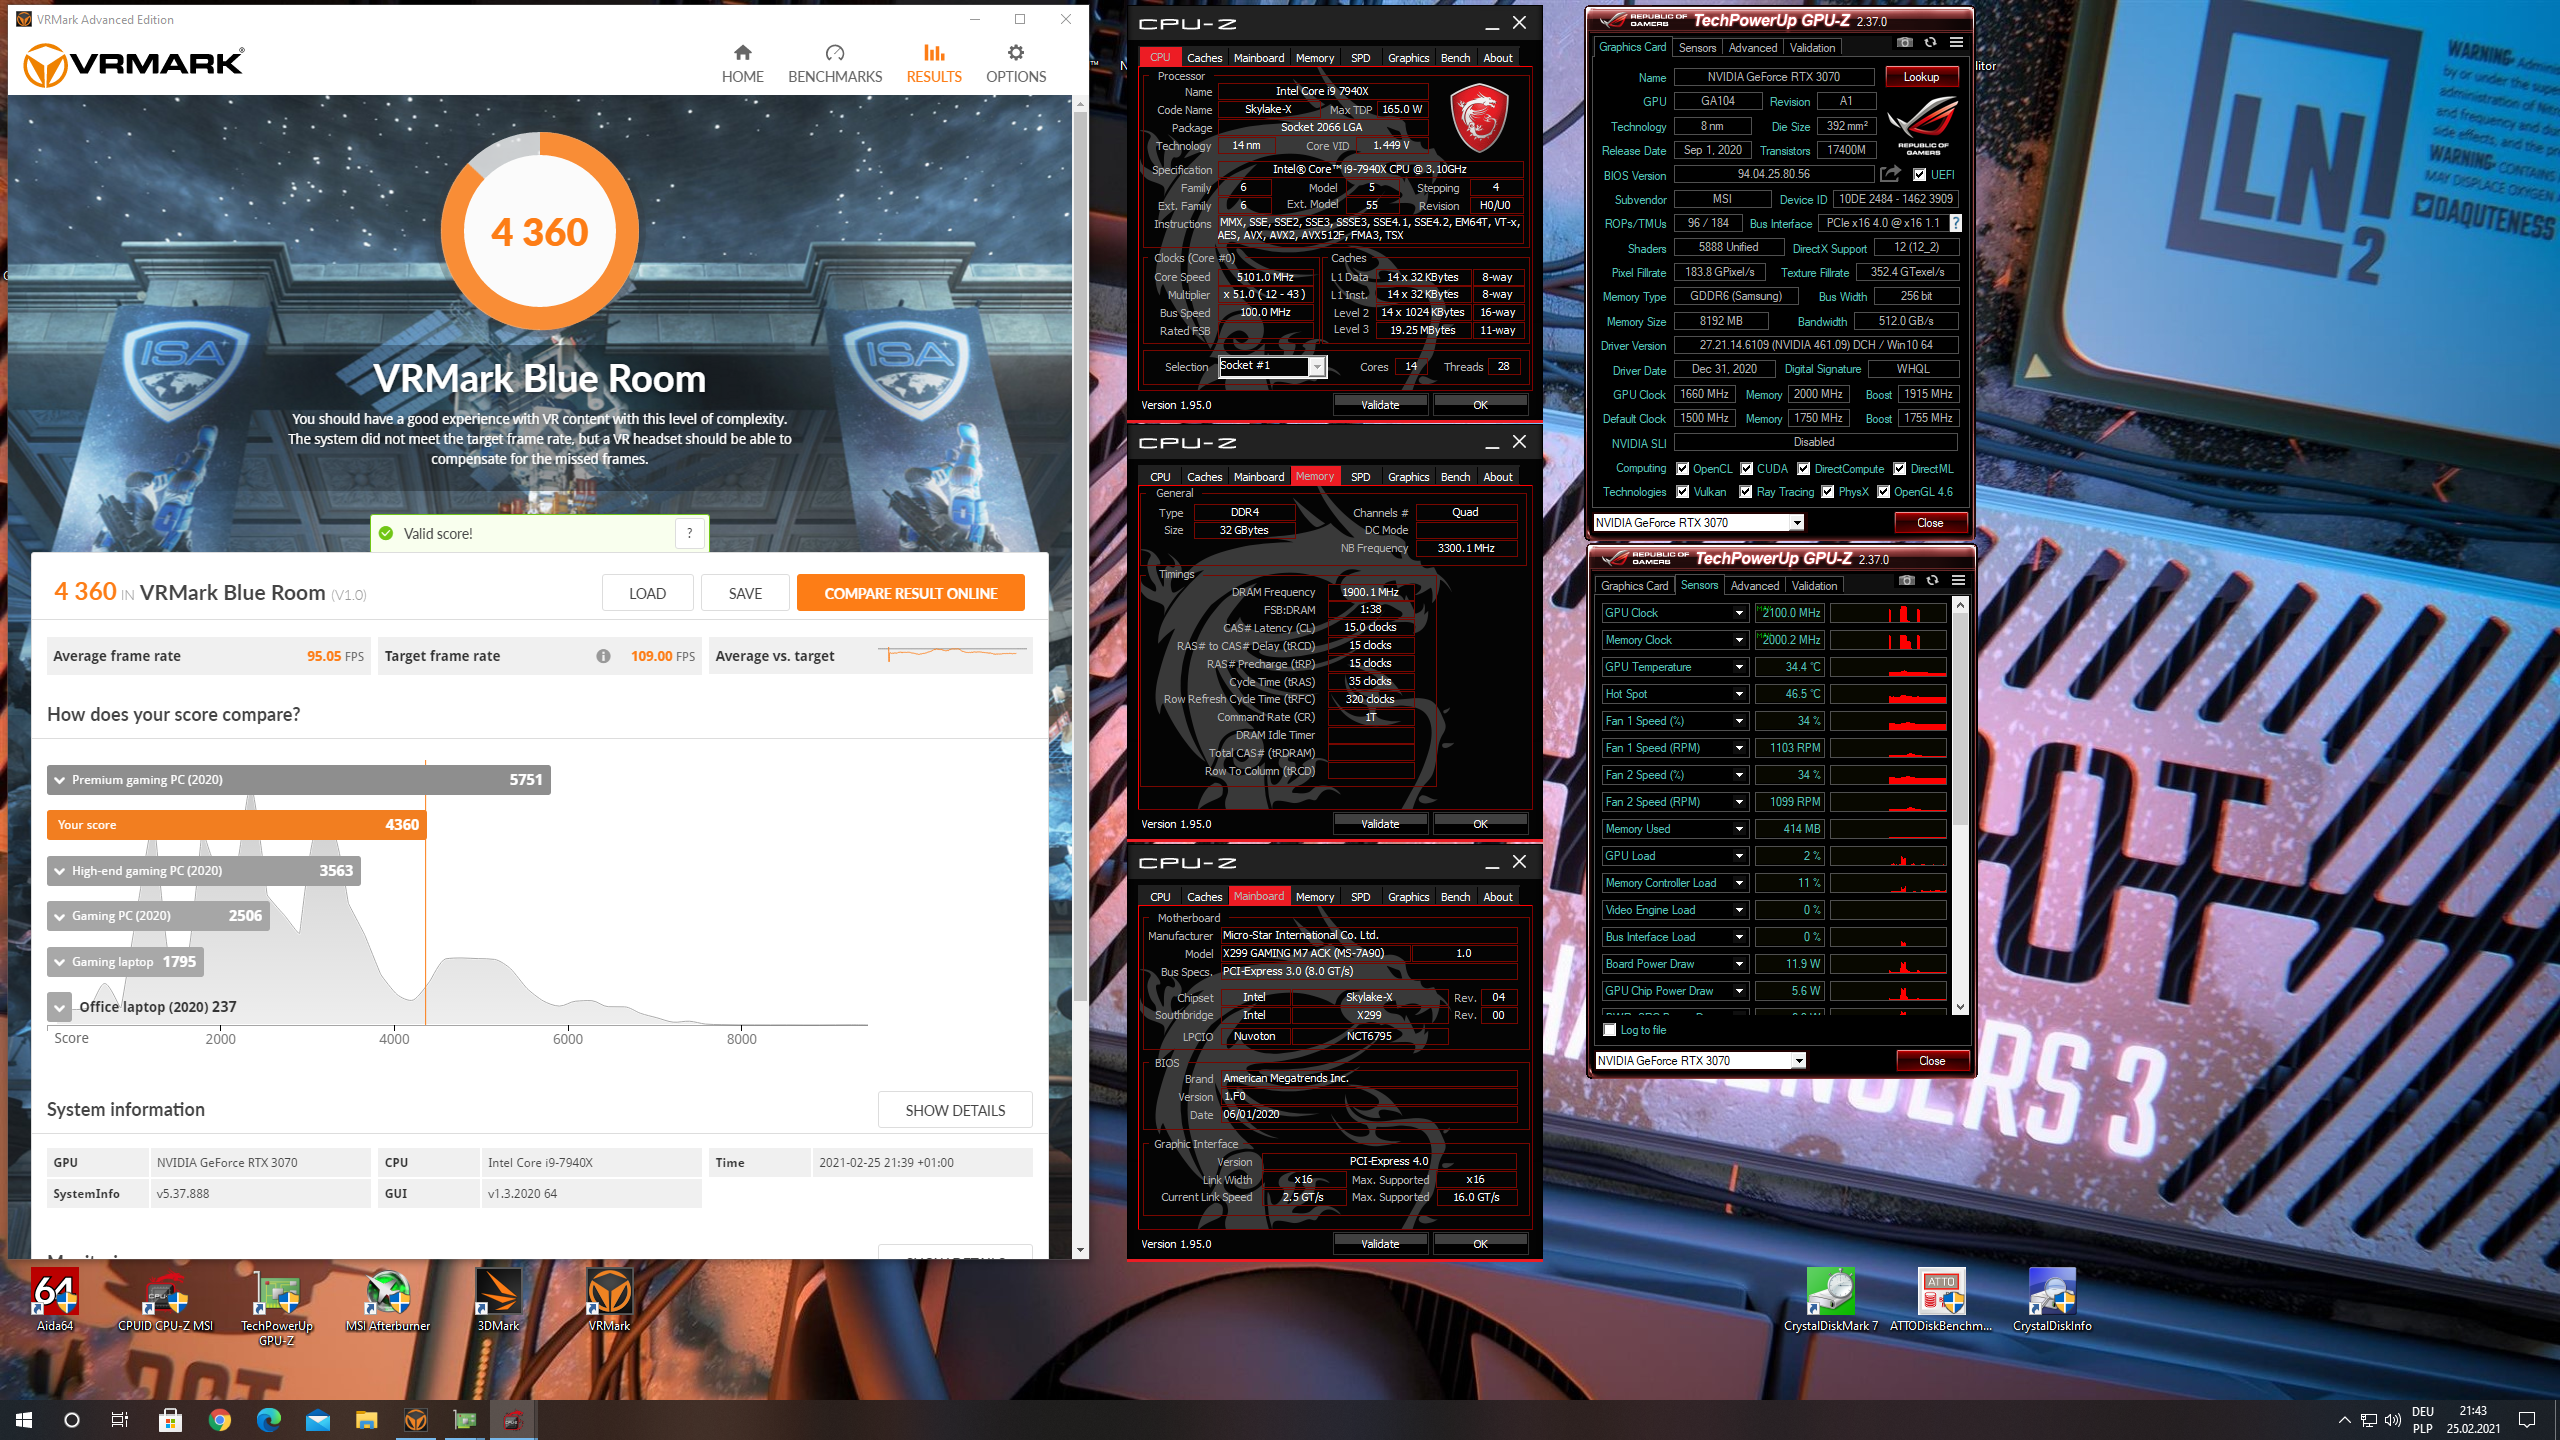Viewport: 2560px width, 1440px height.
Task: Click the BIOS version share/export icon
Action: (1890, 174)
